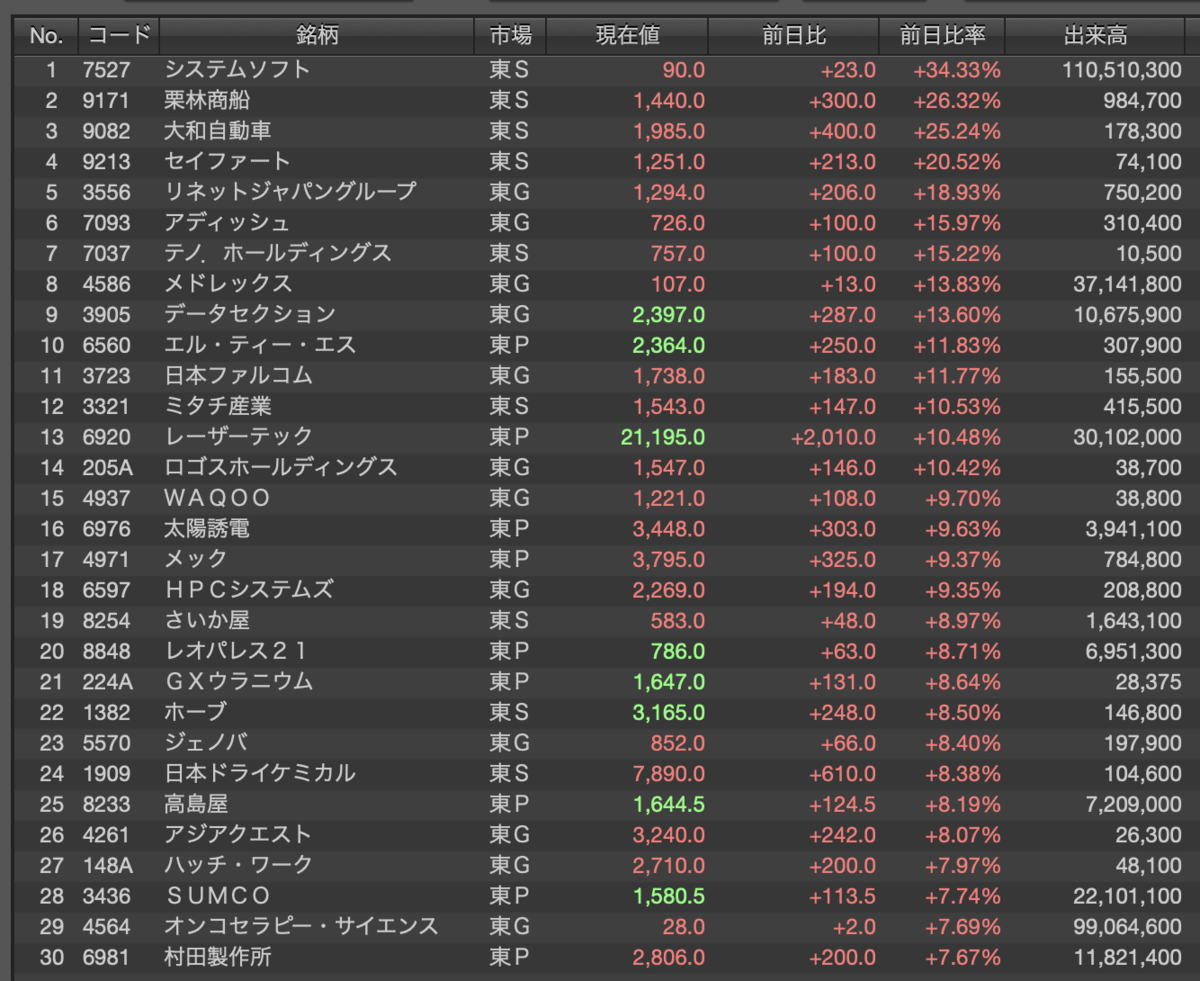Click current price 21,195.0
The width and height of the screenshot is (1200, 981).
(663, 437)
